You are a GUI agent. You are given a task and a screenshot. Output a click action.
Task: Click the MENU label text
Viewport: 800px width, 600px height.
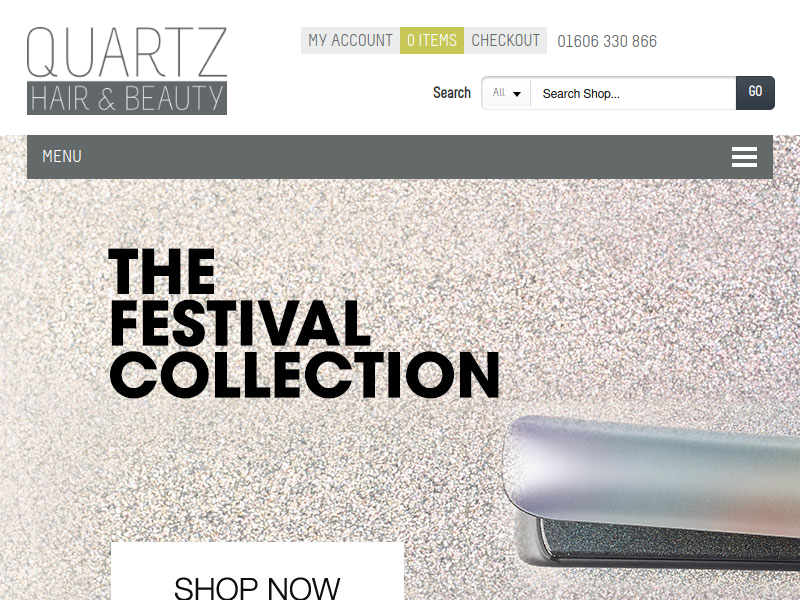(62, 156)
